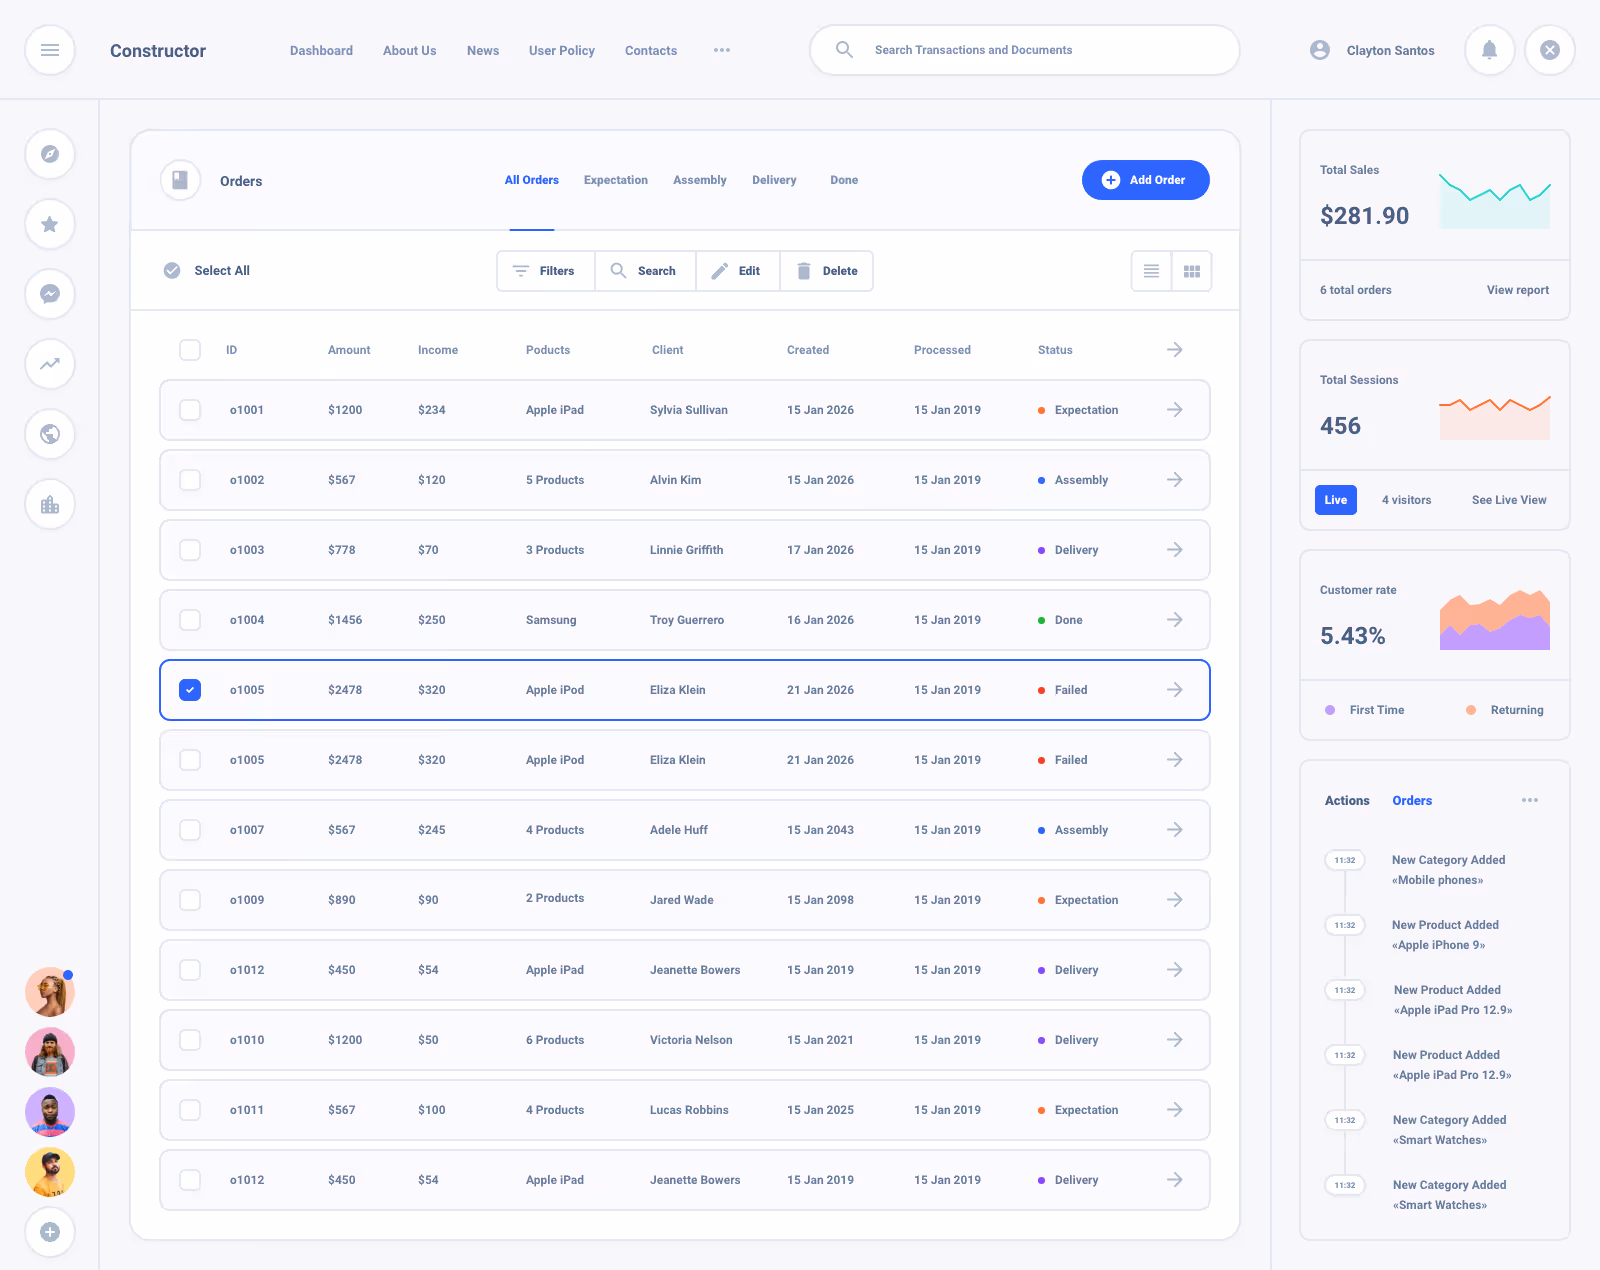Switch to the Assembly orders tab
Viewport: 1600px width, 1270px height.
[x=699, y=180]
